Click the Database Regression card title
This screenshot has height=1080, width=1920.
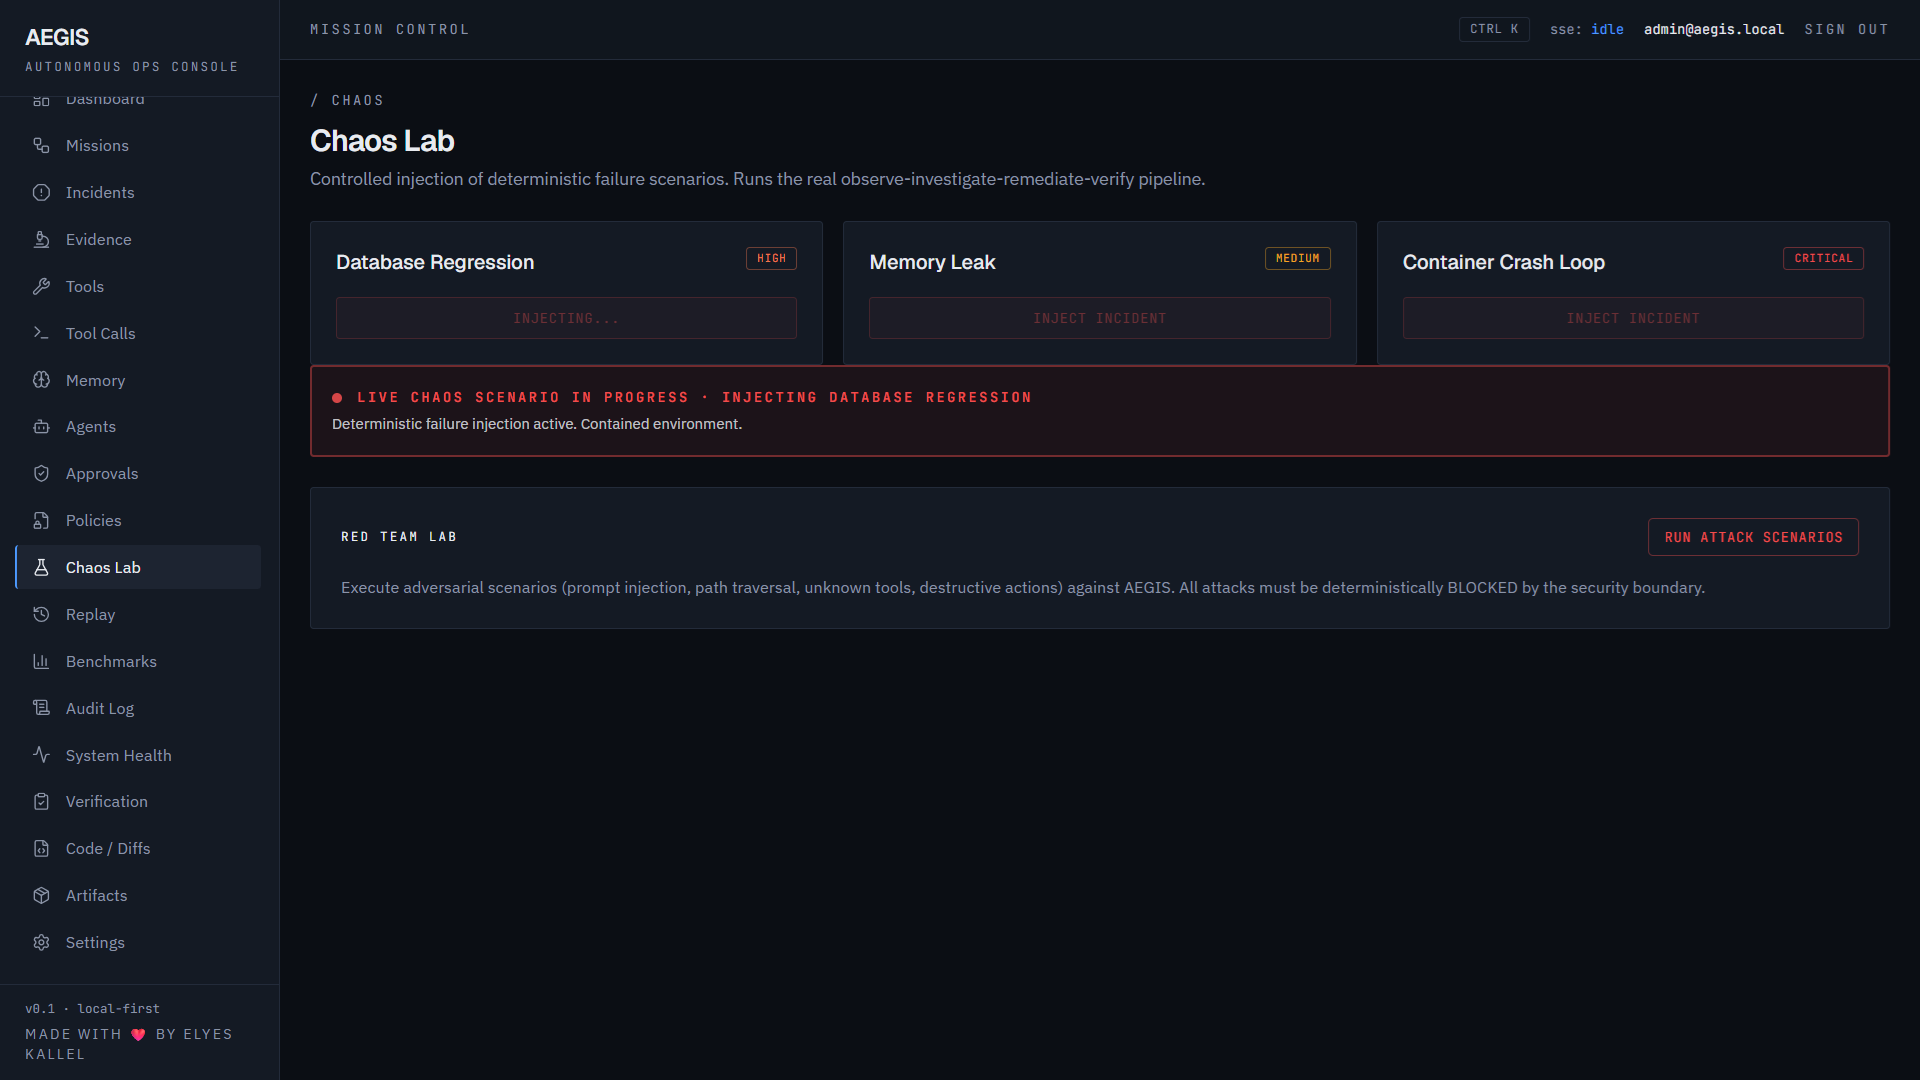[435, 262]
